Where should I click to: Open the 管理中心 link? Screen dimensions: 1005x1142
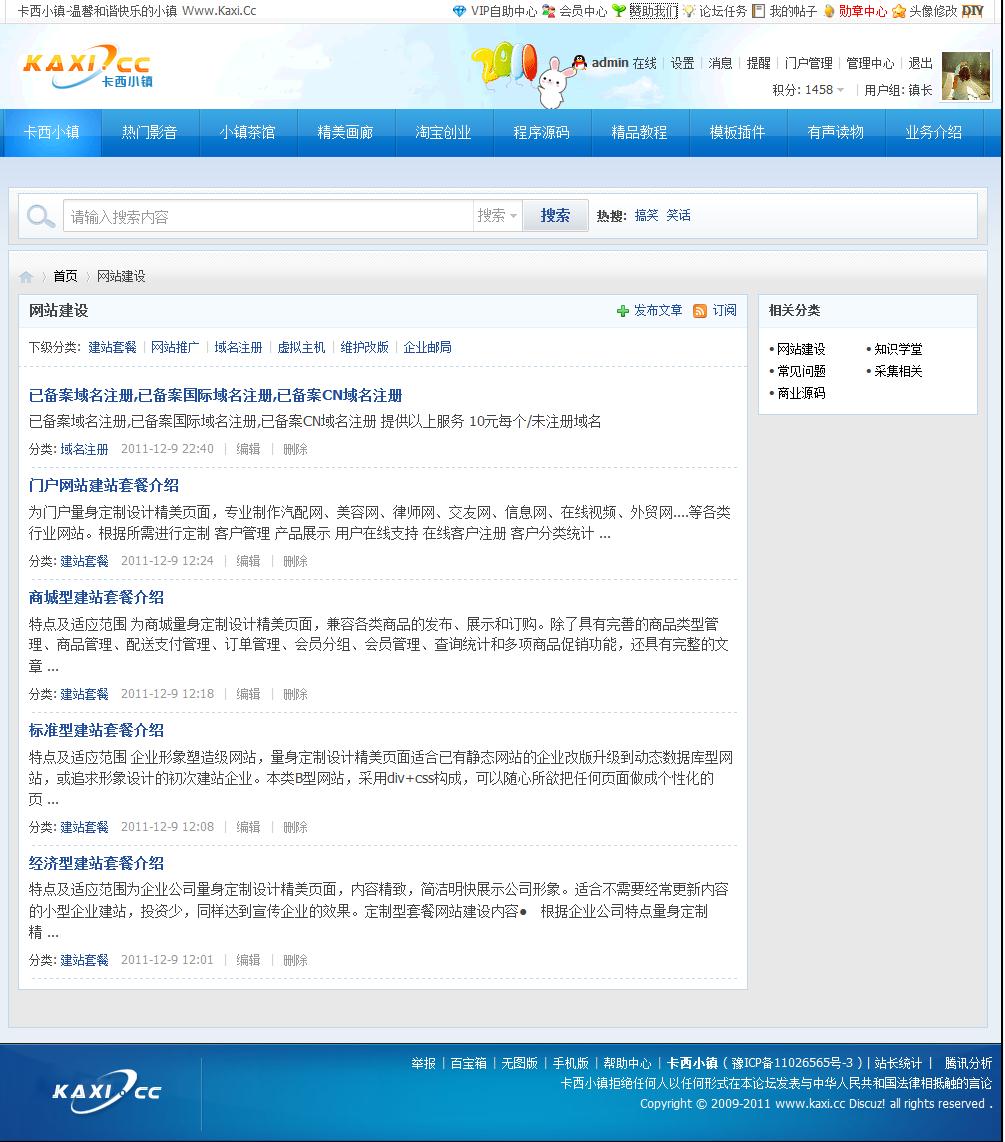(x=870, y=63)
